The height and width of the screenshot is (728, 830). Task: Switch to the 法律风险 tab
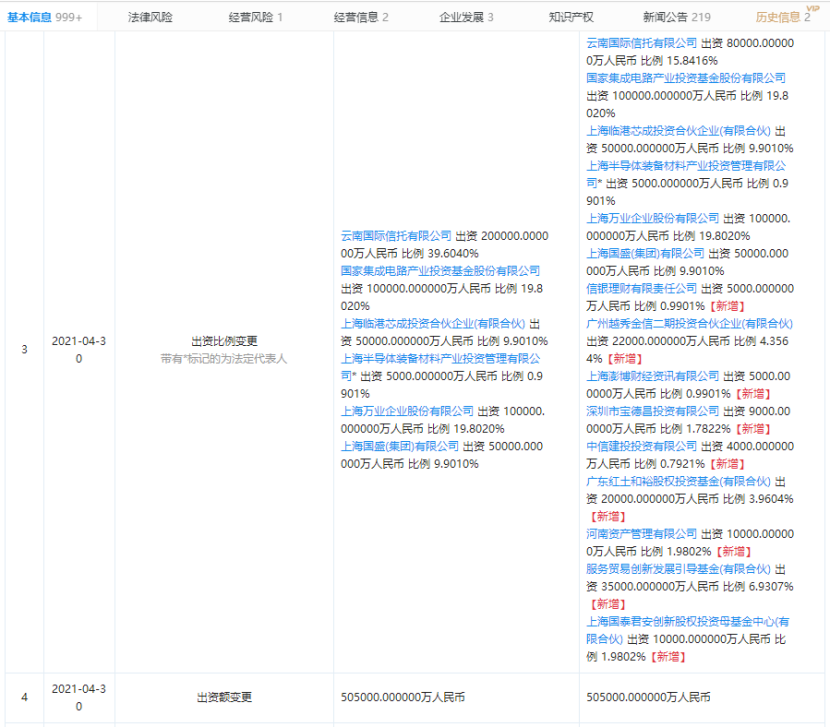(x=150, y=17)
